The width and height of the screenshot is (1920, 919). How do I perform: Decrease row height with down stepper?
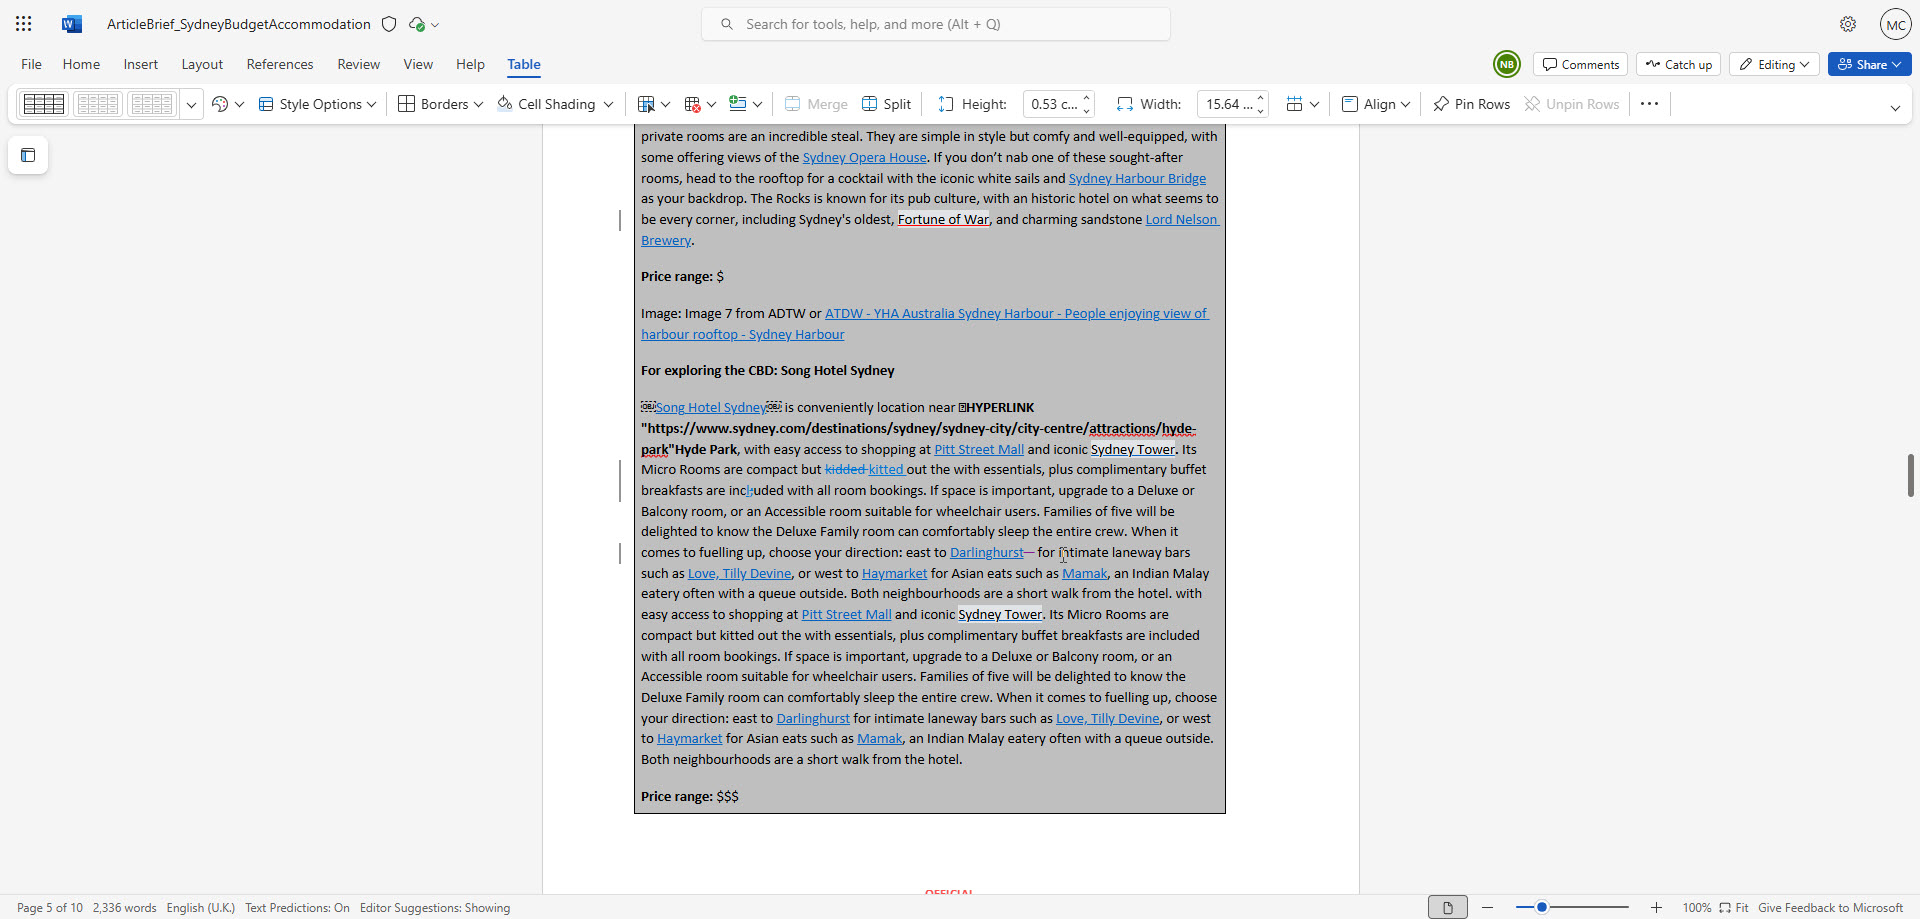(1087, 110)
